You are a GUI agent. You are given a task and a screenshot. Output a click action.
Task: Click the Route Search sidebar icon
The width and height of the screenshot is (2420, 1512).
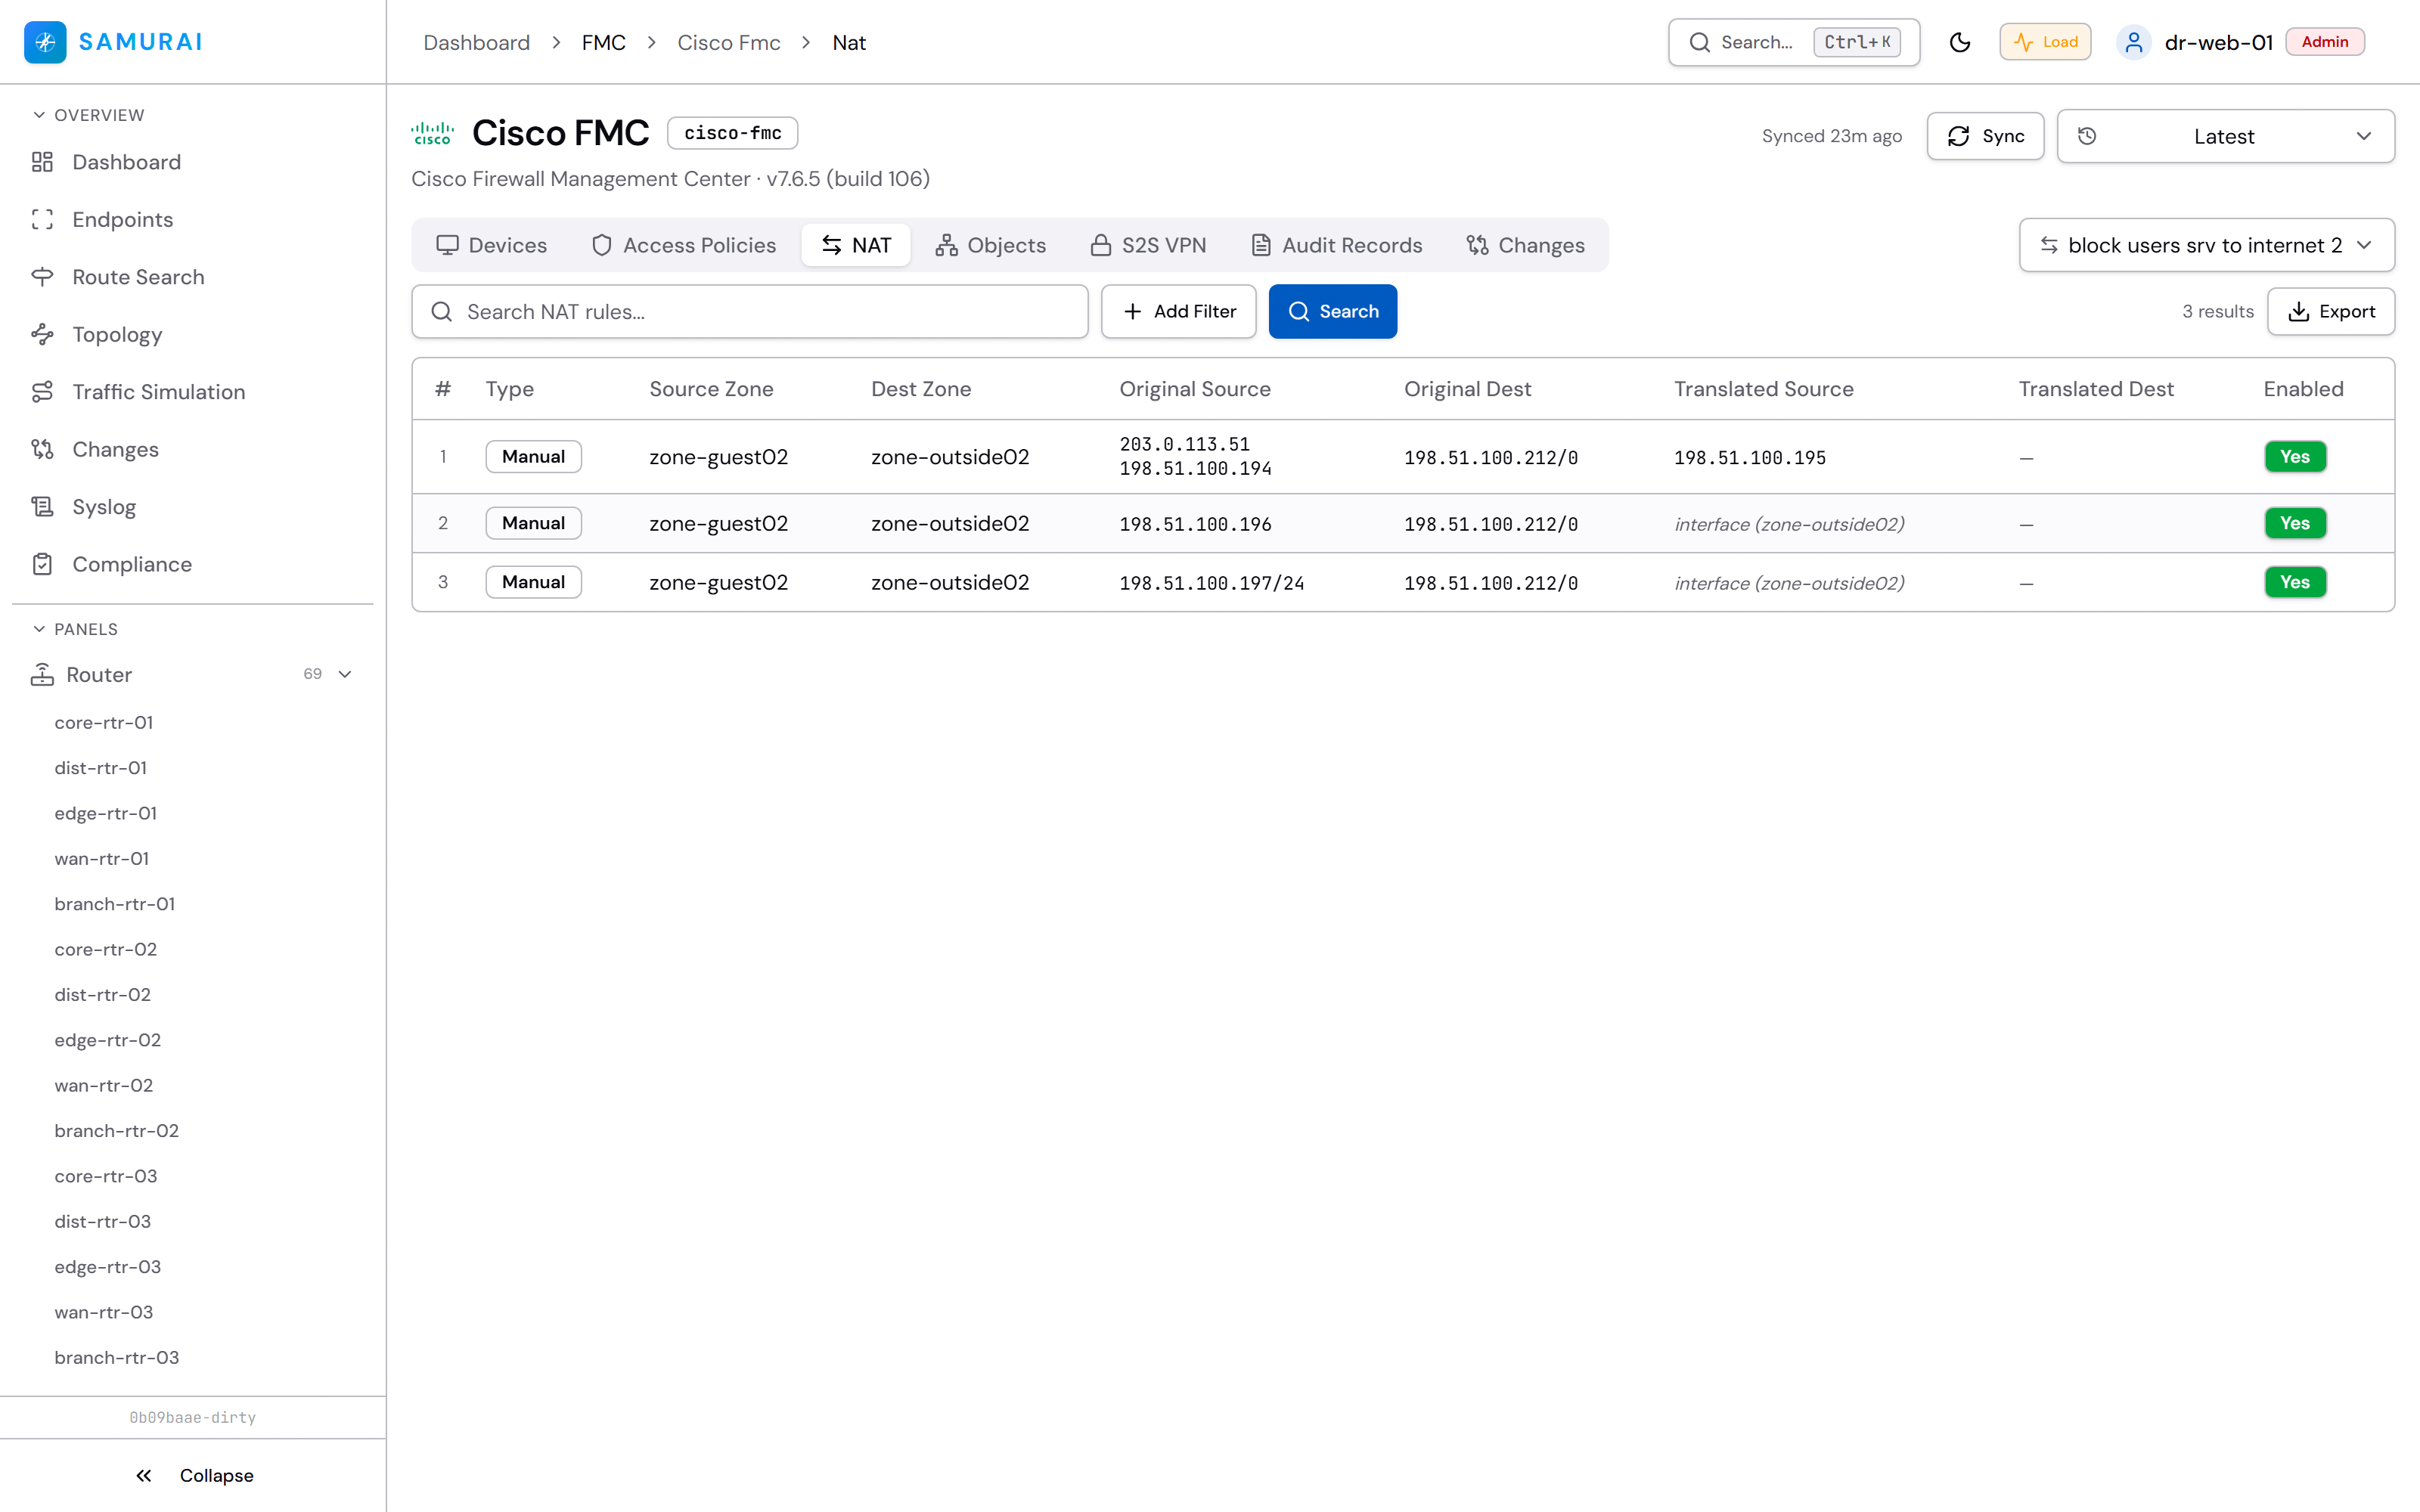pyautogui.click(x=42, y=277)
